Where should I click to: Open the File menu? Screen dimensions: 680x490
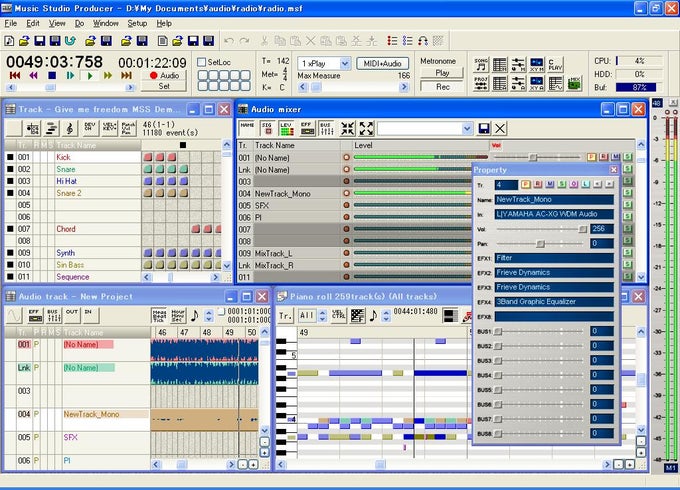point(11,23)
